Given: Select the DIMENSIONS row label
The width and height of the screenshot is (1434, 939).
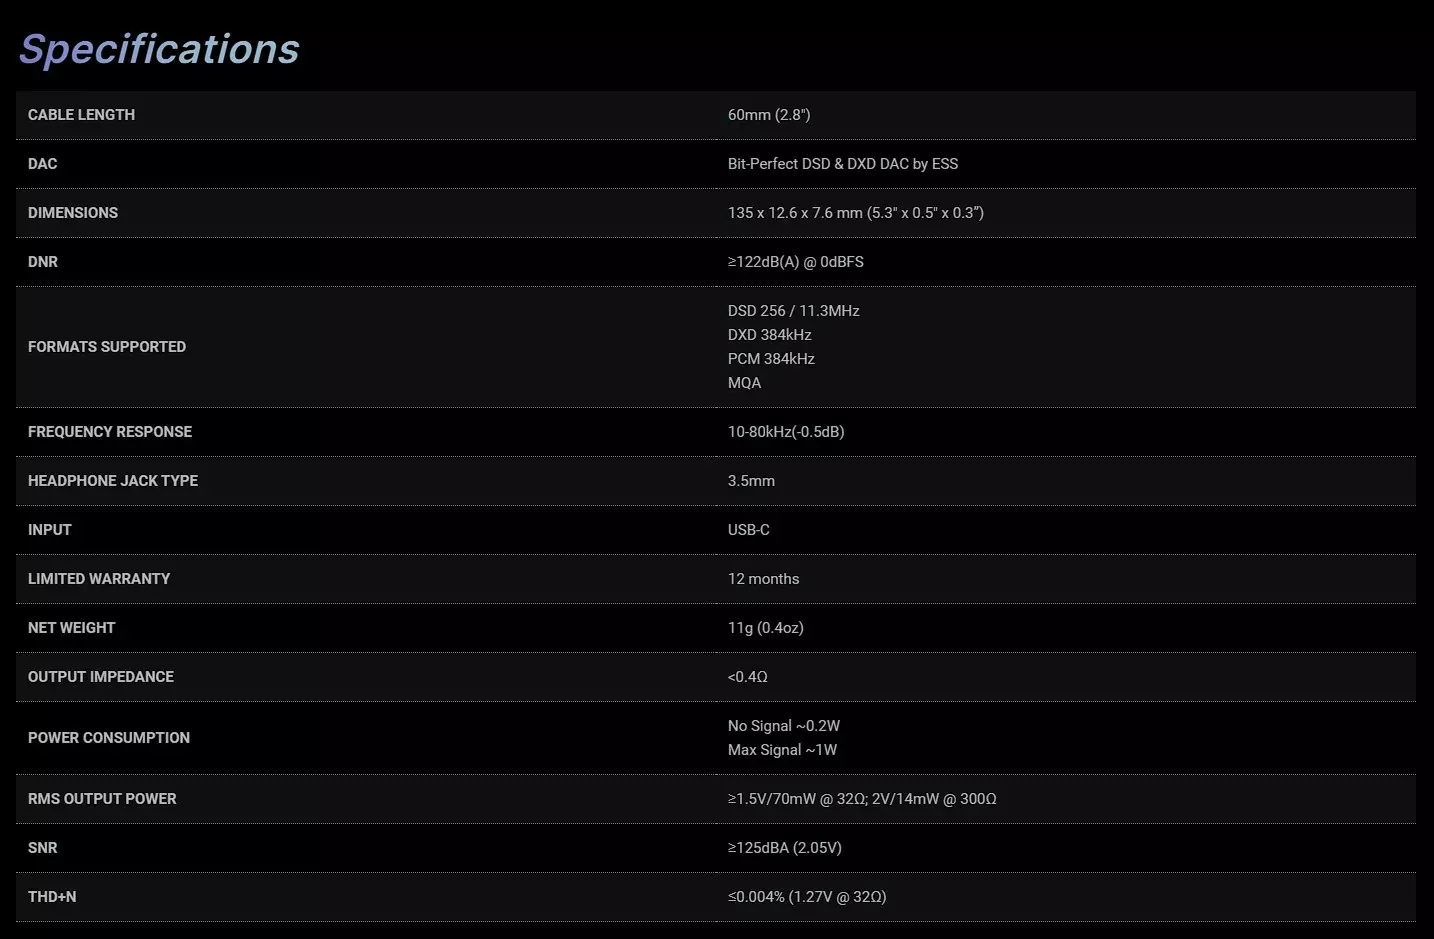Looking at the screenshot, I should coord(73,213).
